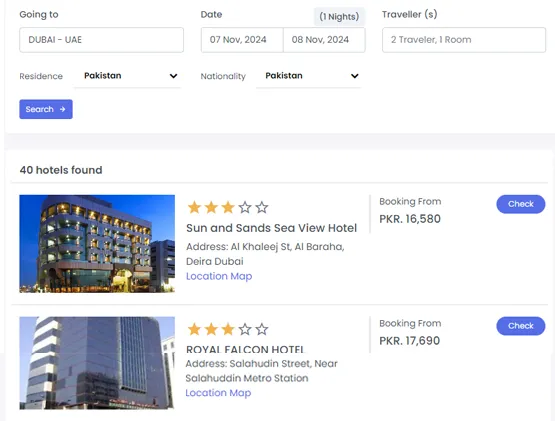This screenshot has height=421, width=555.
Task: Click fifth empty star of Sun and Sands rating
Action: (x=262, y=207)
